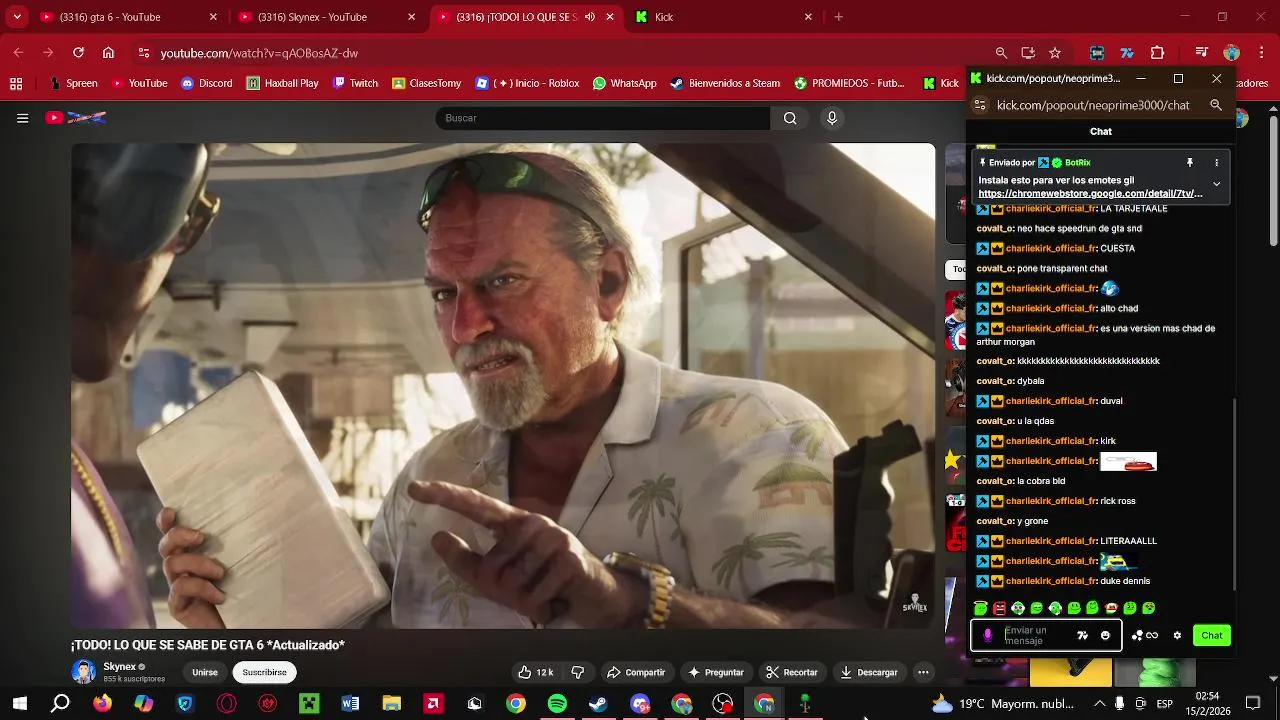Collapse the pinned message with the chevron
The width and height of the screenshot is (1280, 720).
1217,184
